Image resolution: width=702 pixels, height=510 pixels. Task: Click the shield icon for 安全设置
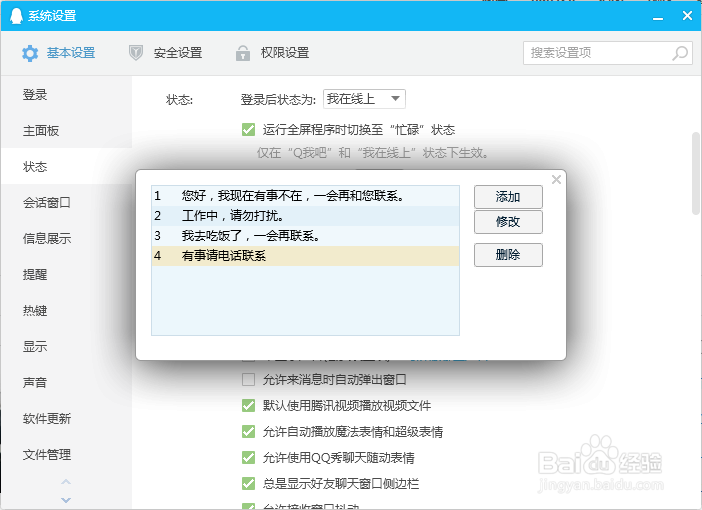(x=136, y=53)
